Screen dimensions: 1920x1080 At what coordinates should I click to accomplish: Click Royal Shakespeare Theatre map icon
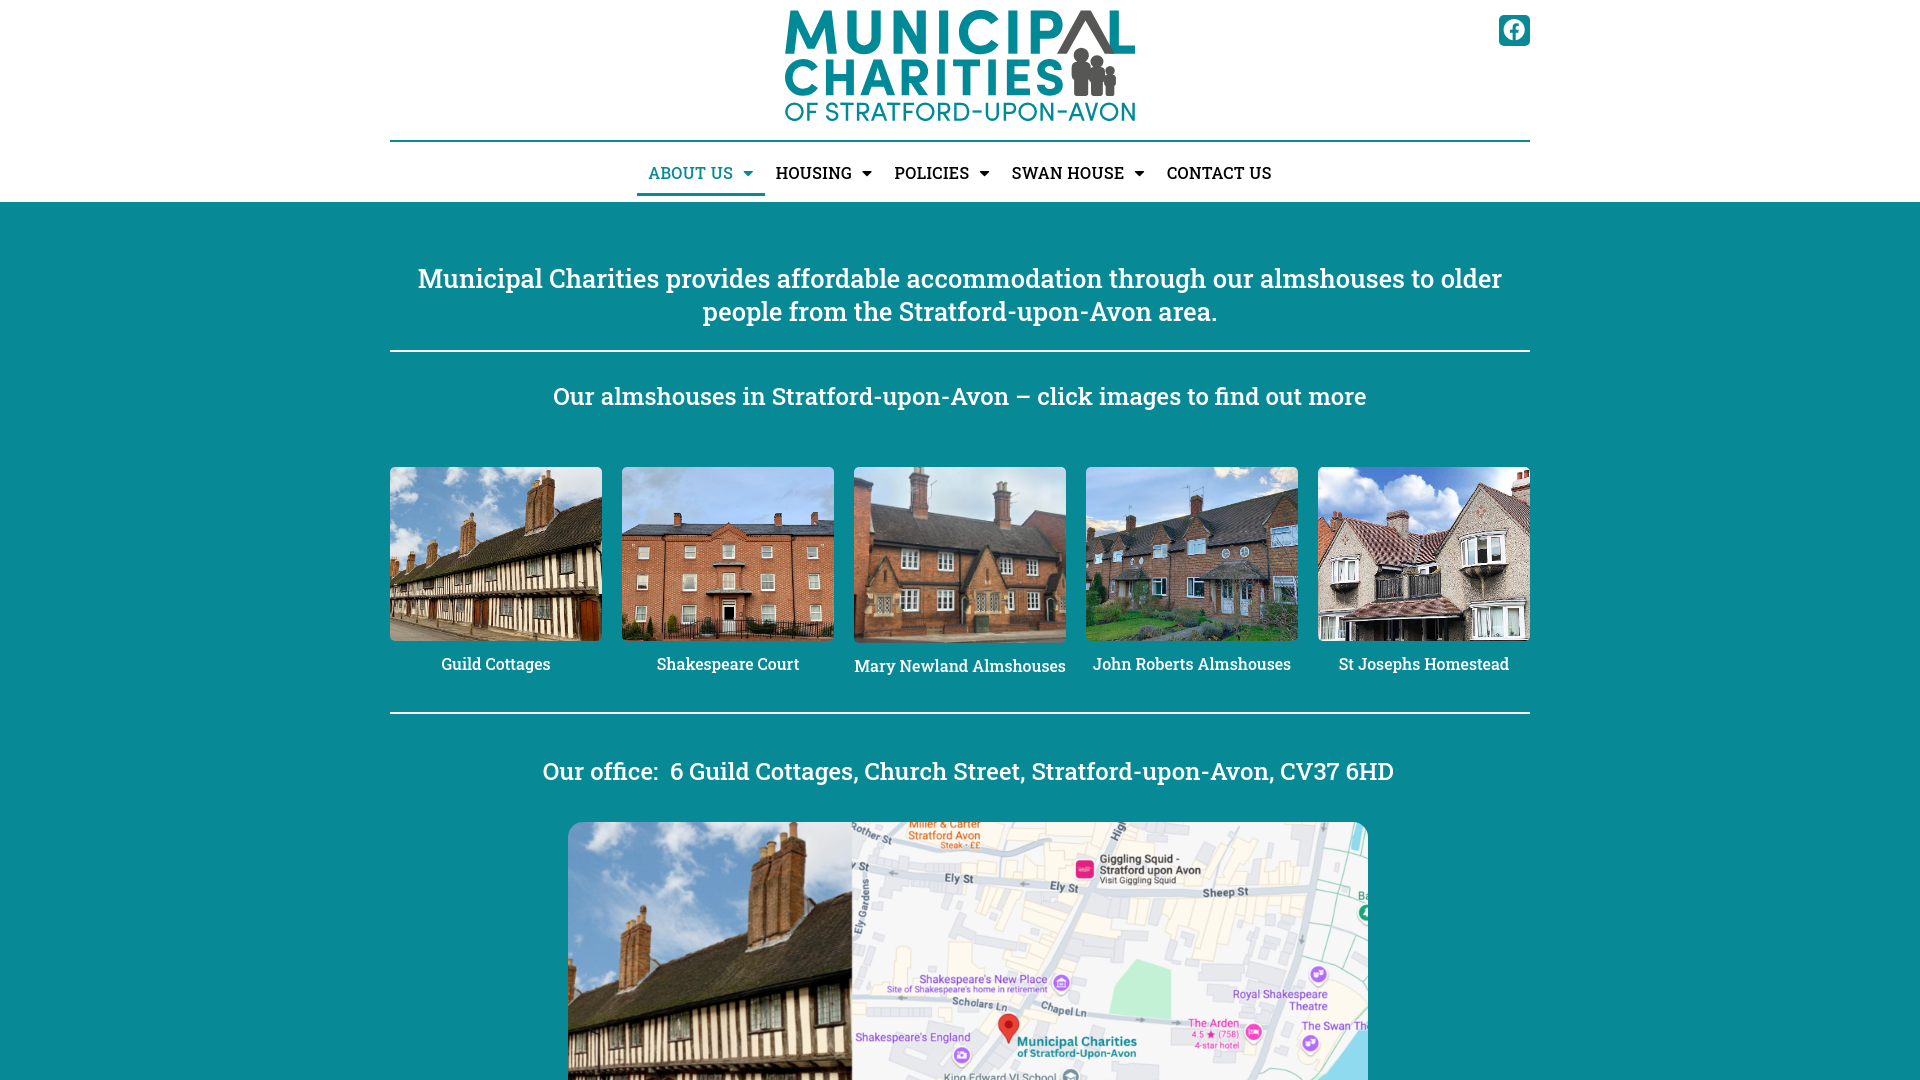1318,974
